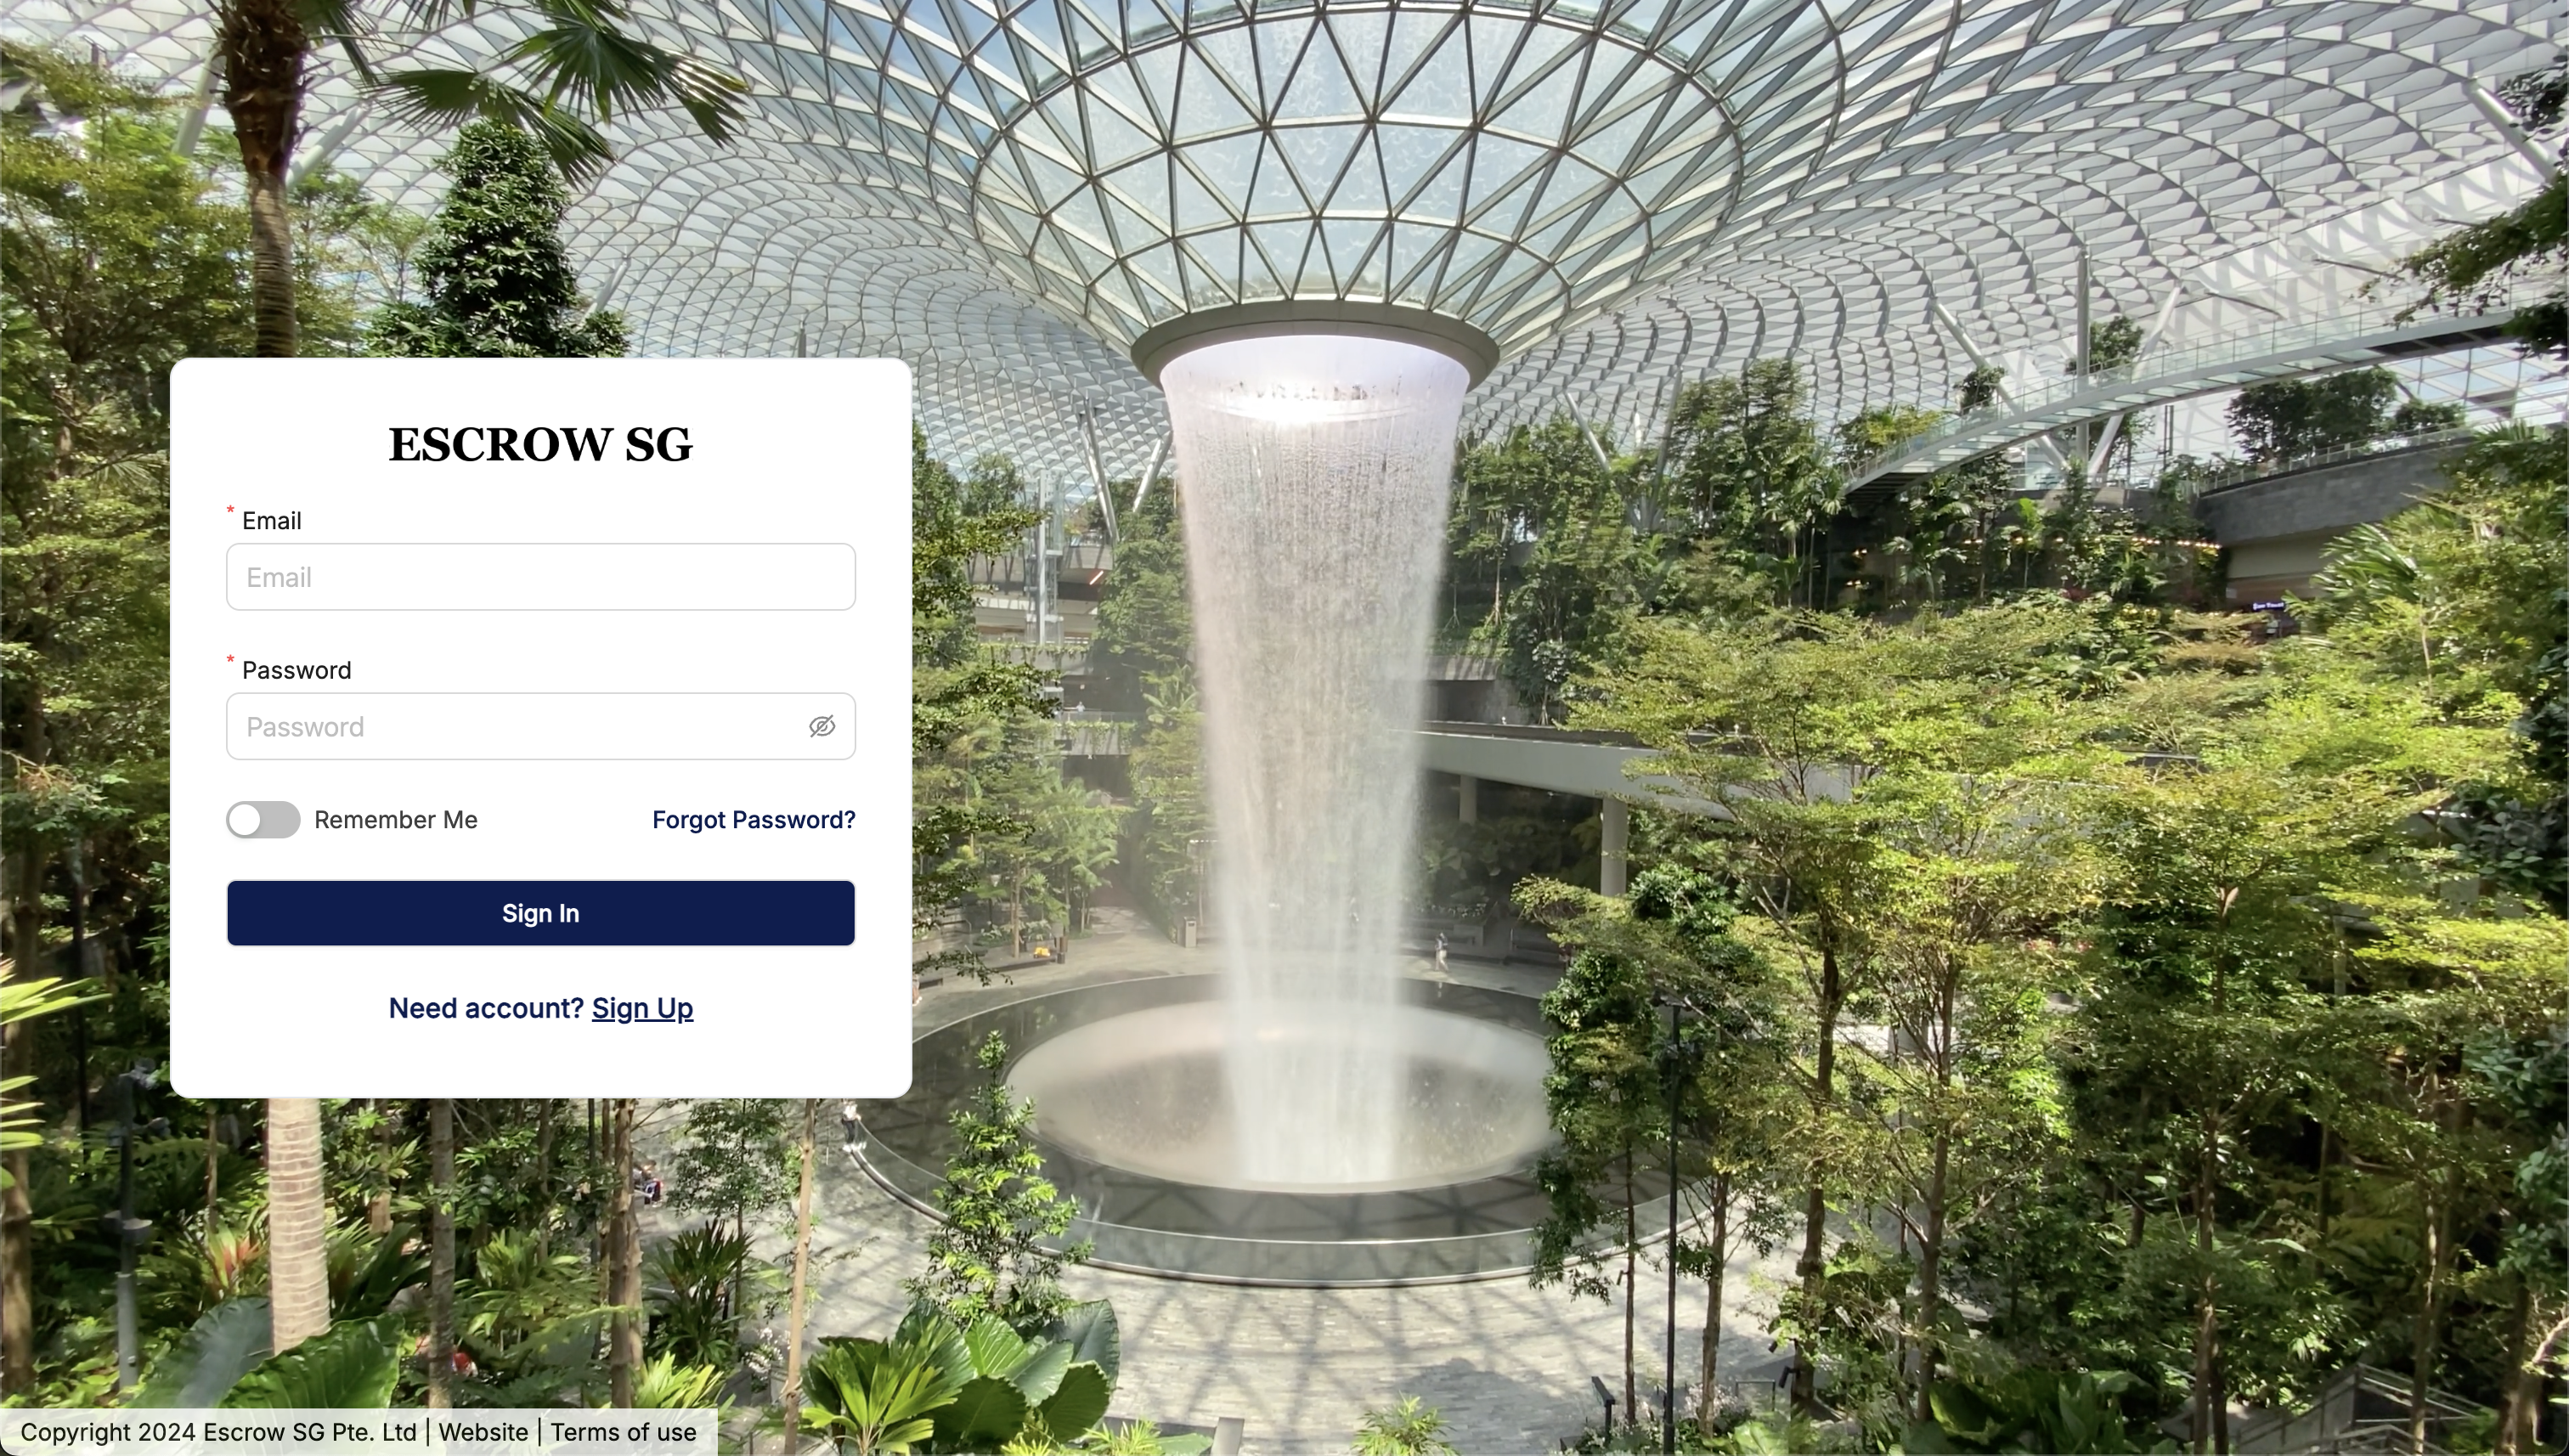Click the glass dome roof in the background

(1400, 150)
